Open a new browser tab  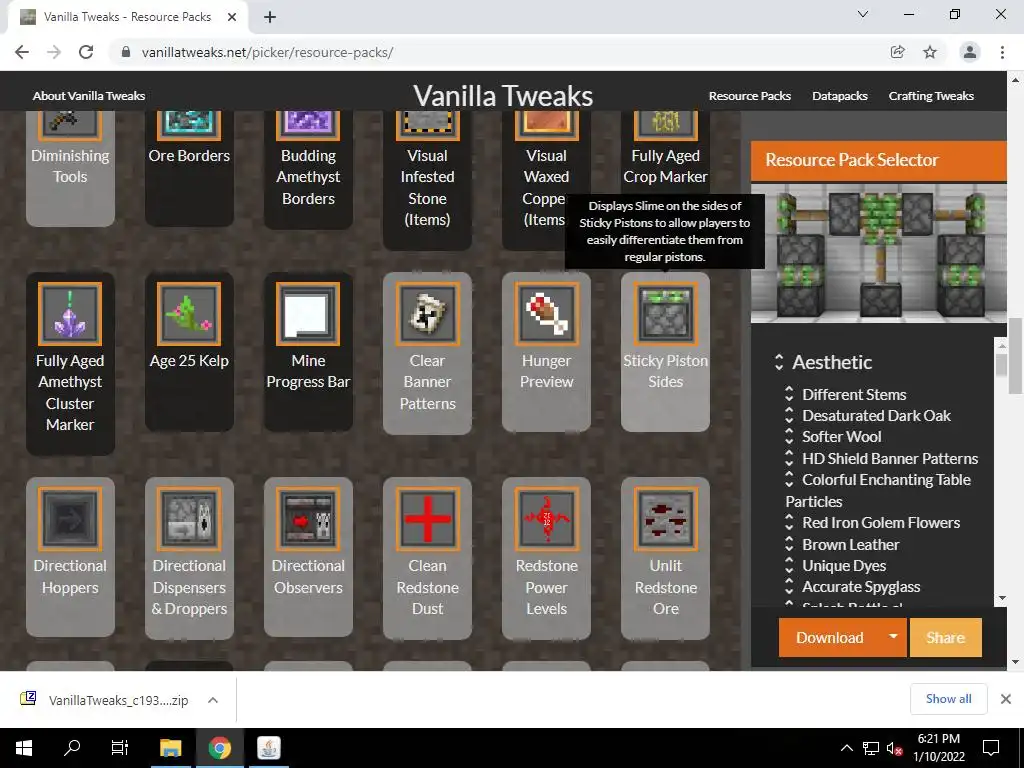pos(270,17)
